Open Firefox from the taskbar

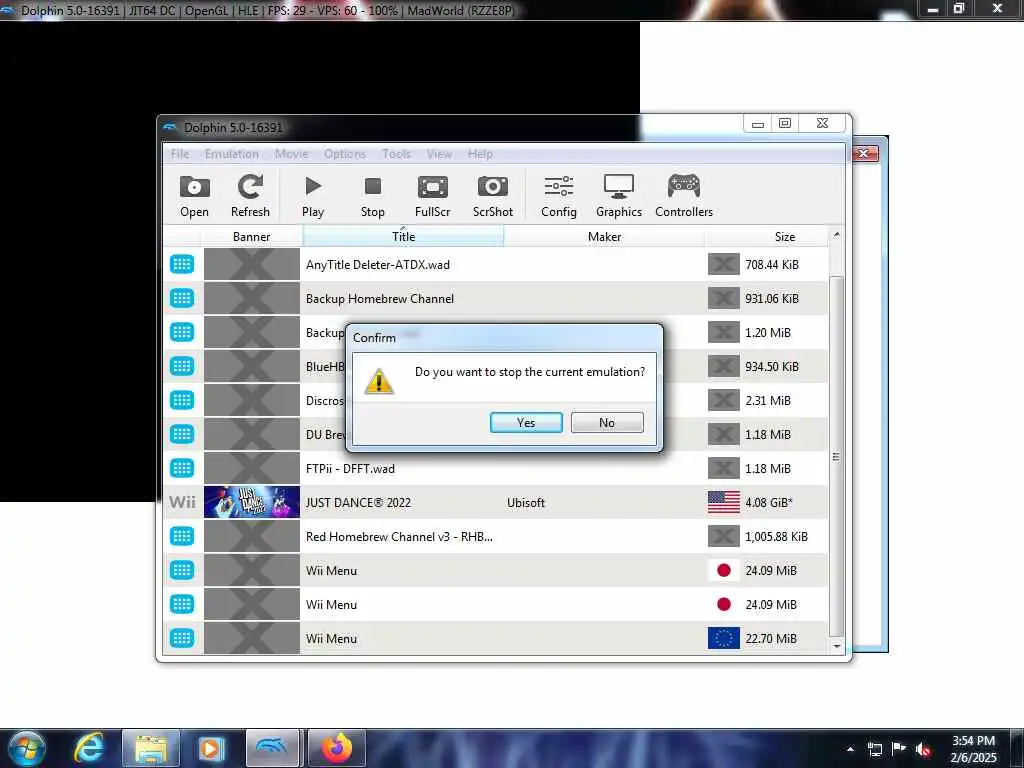click(x=337, y=748)
